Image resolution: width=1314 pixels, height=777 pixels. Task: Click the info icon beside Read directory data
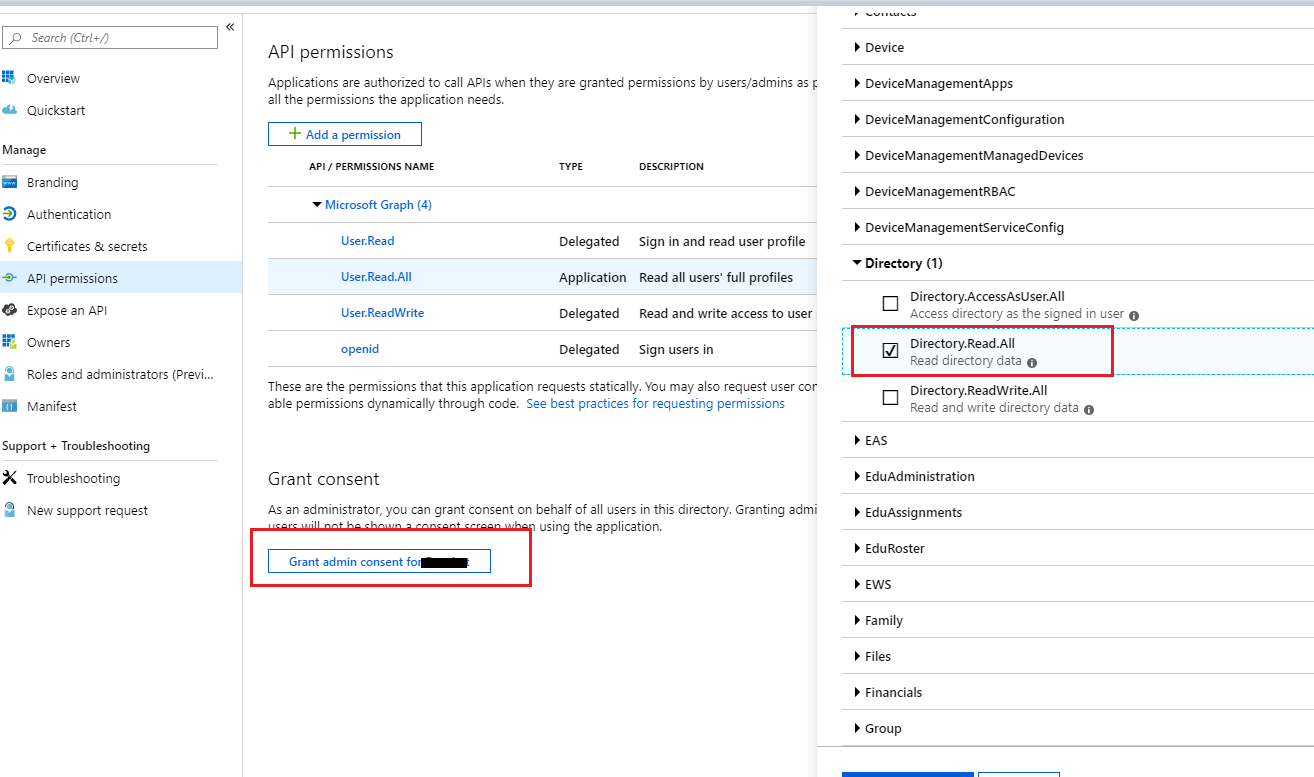[x=1032, y=362]
